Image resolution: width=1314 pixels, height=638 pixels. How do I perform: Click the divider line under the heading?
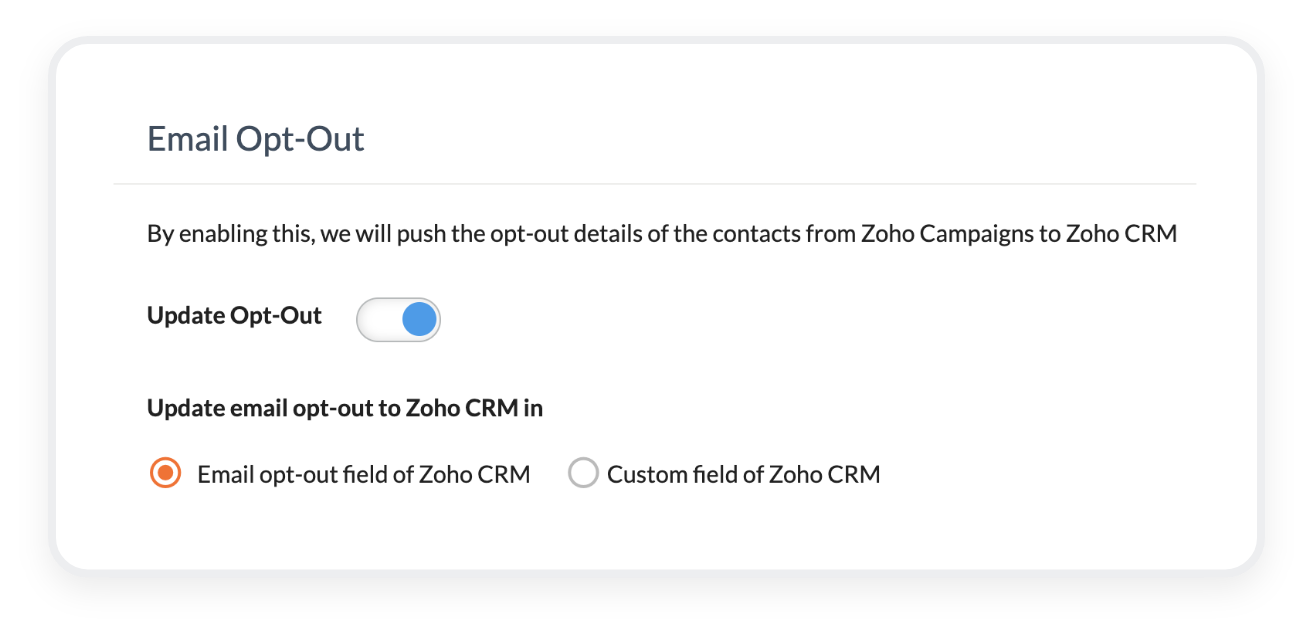(x=655, y=185)
